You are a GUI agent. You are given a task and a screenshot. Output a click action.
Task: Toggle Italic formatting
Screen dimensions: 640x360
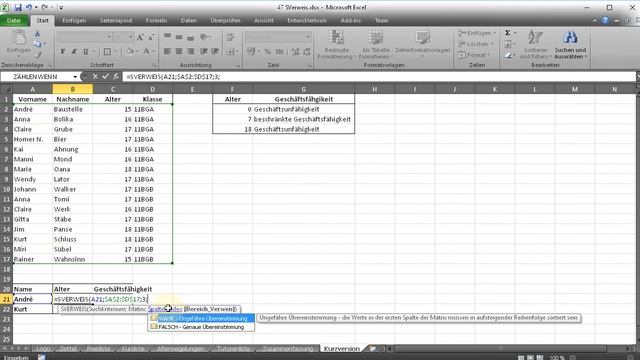click(74, 51)
